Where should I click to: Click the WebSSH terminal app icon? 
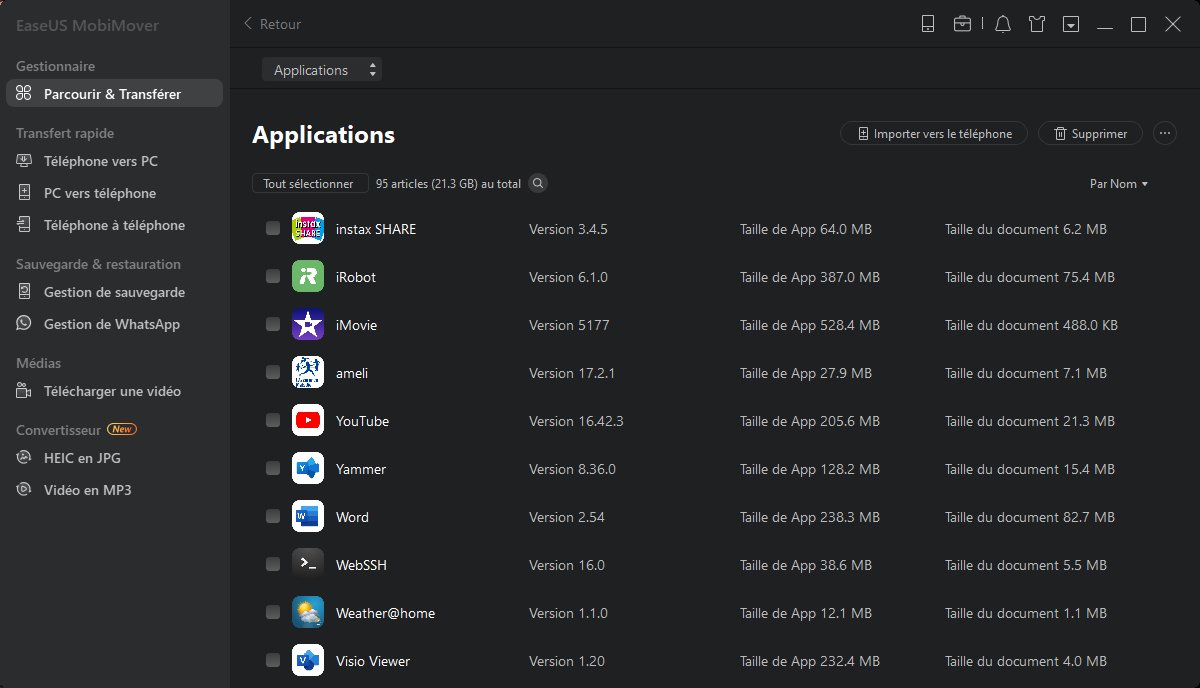coord(308,565)
